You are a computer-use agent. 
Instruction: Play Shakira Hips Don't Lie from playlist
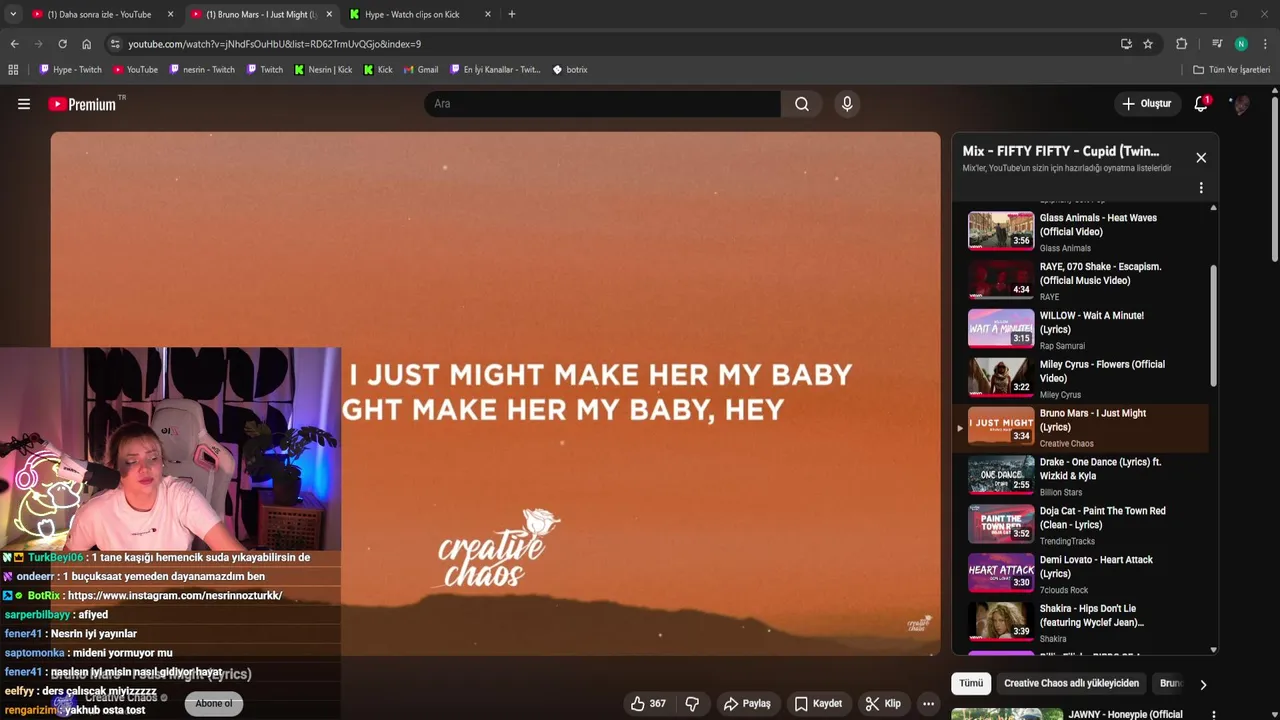tap(1080, 622)
